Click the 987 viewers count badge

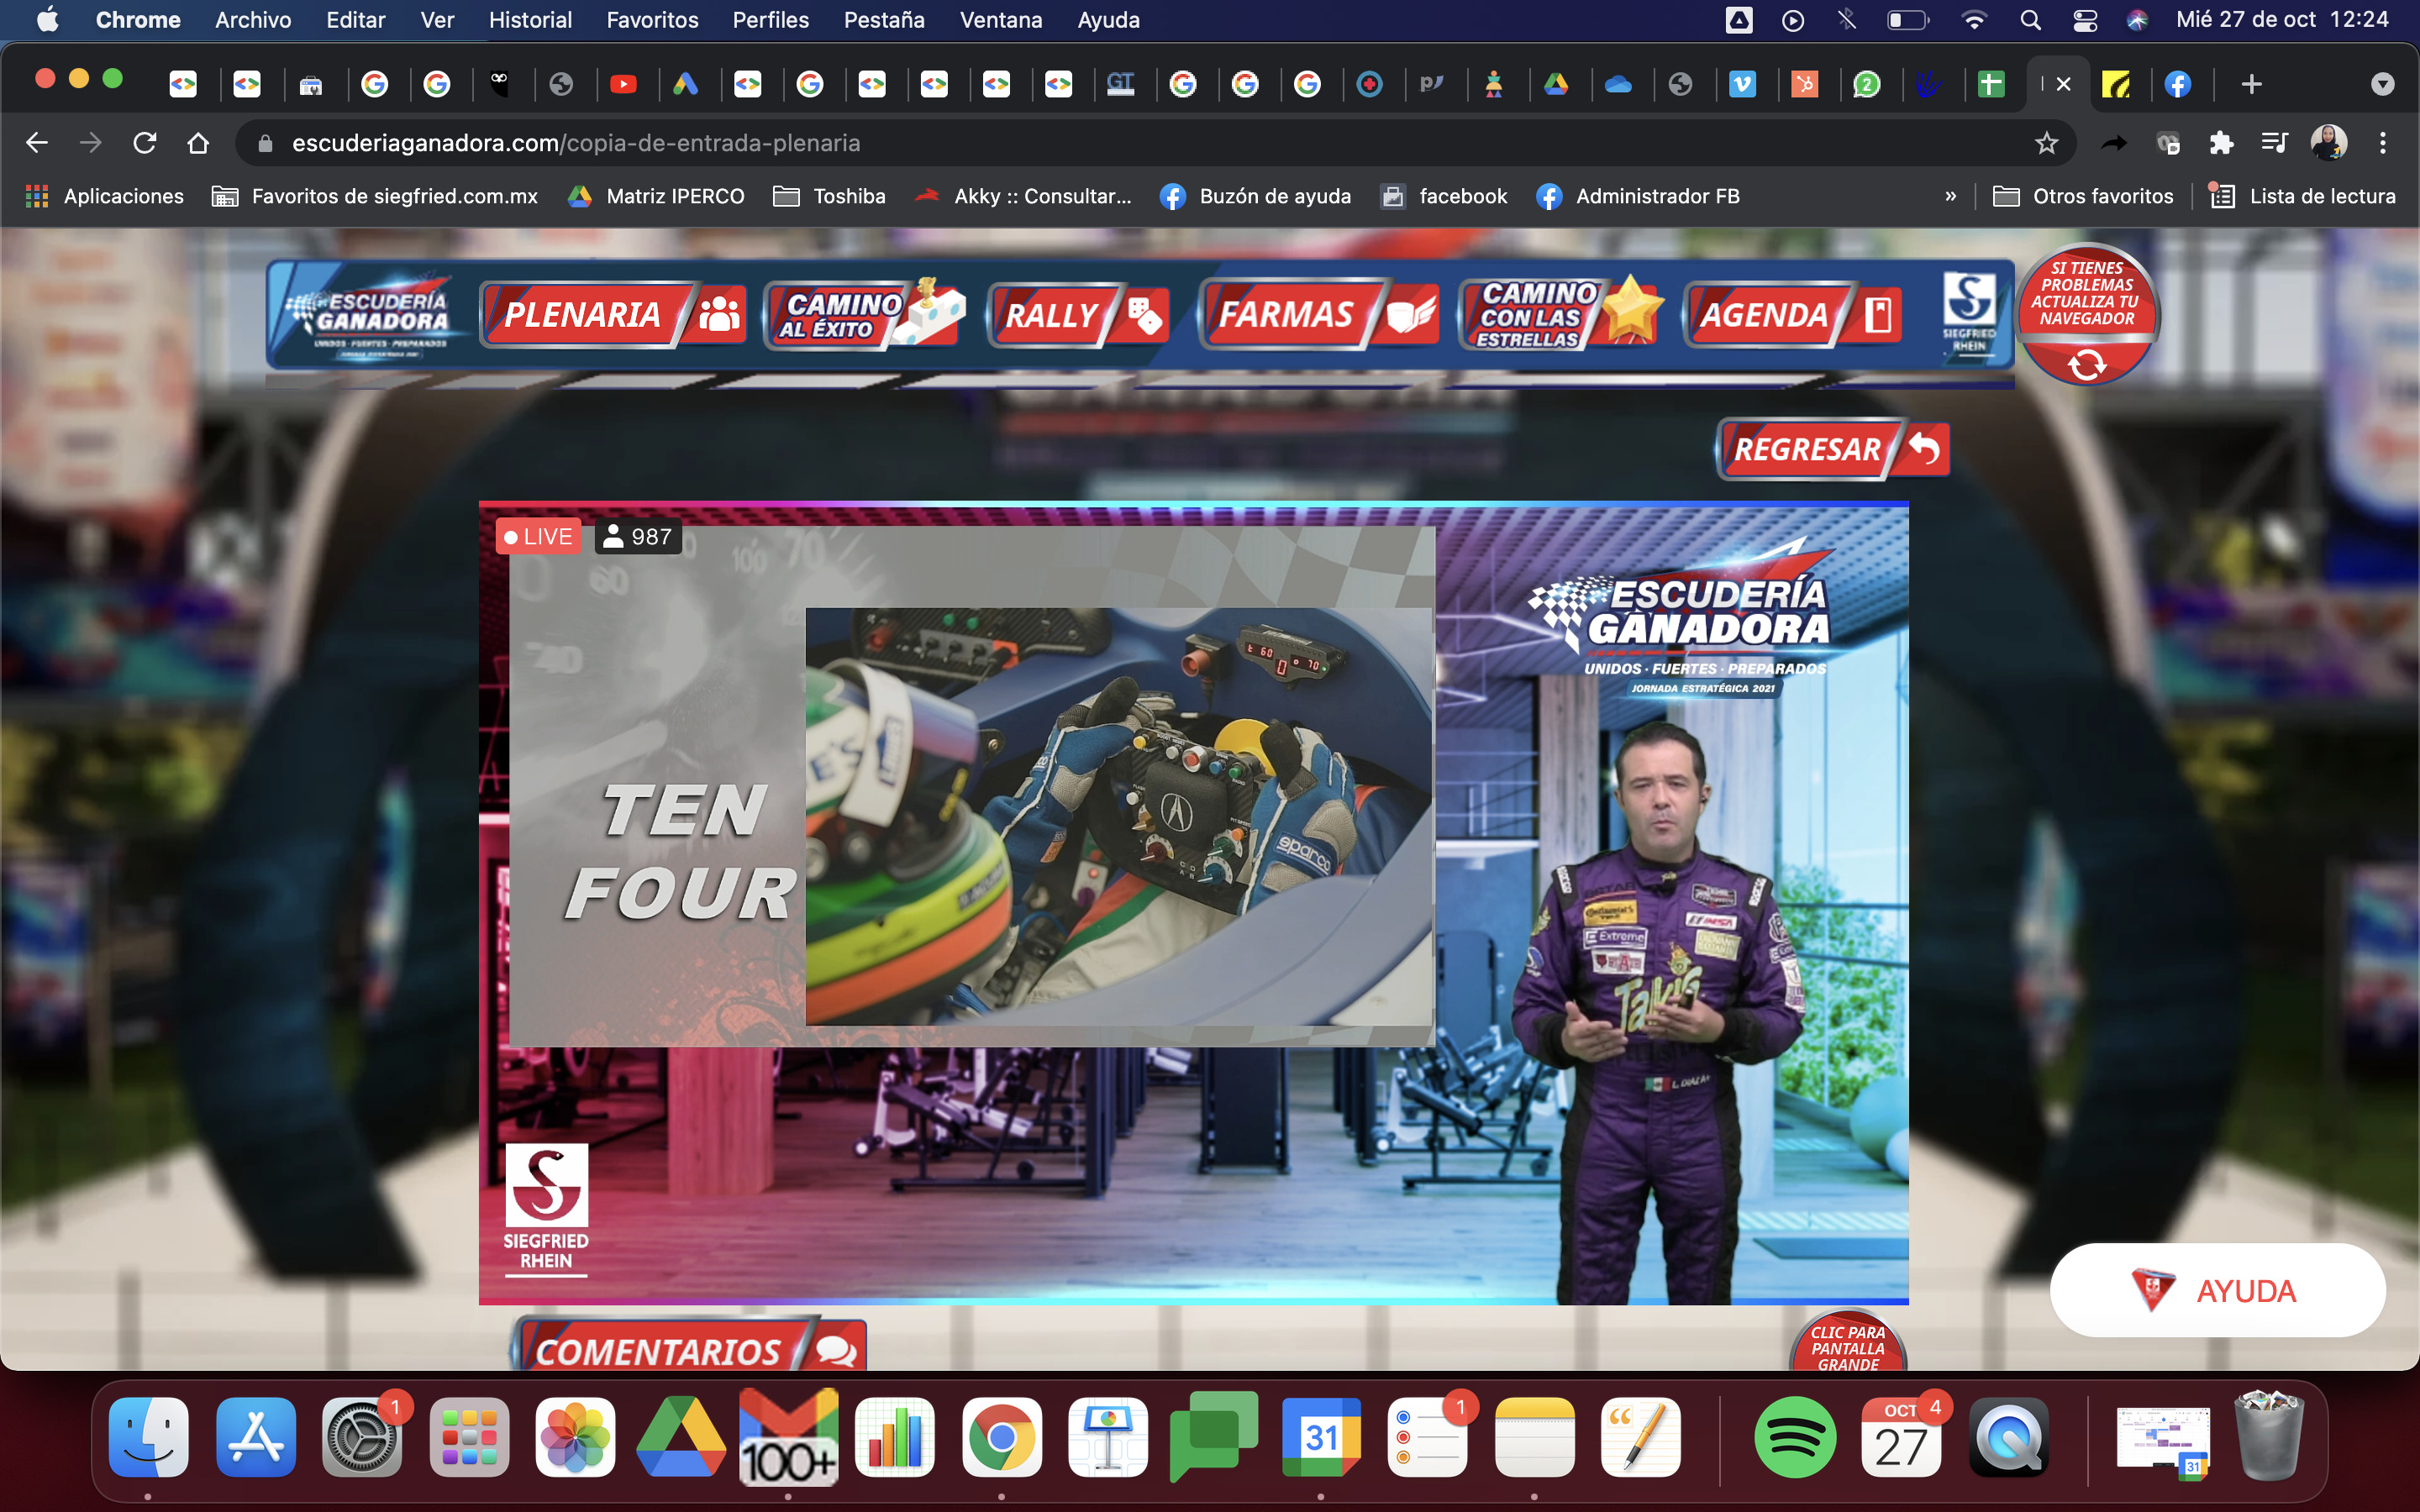[638, 537]
